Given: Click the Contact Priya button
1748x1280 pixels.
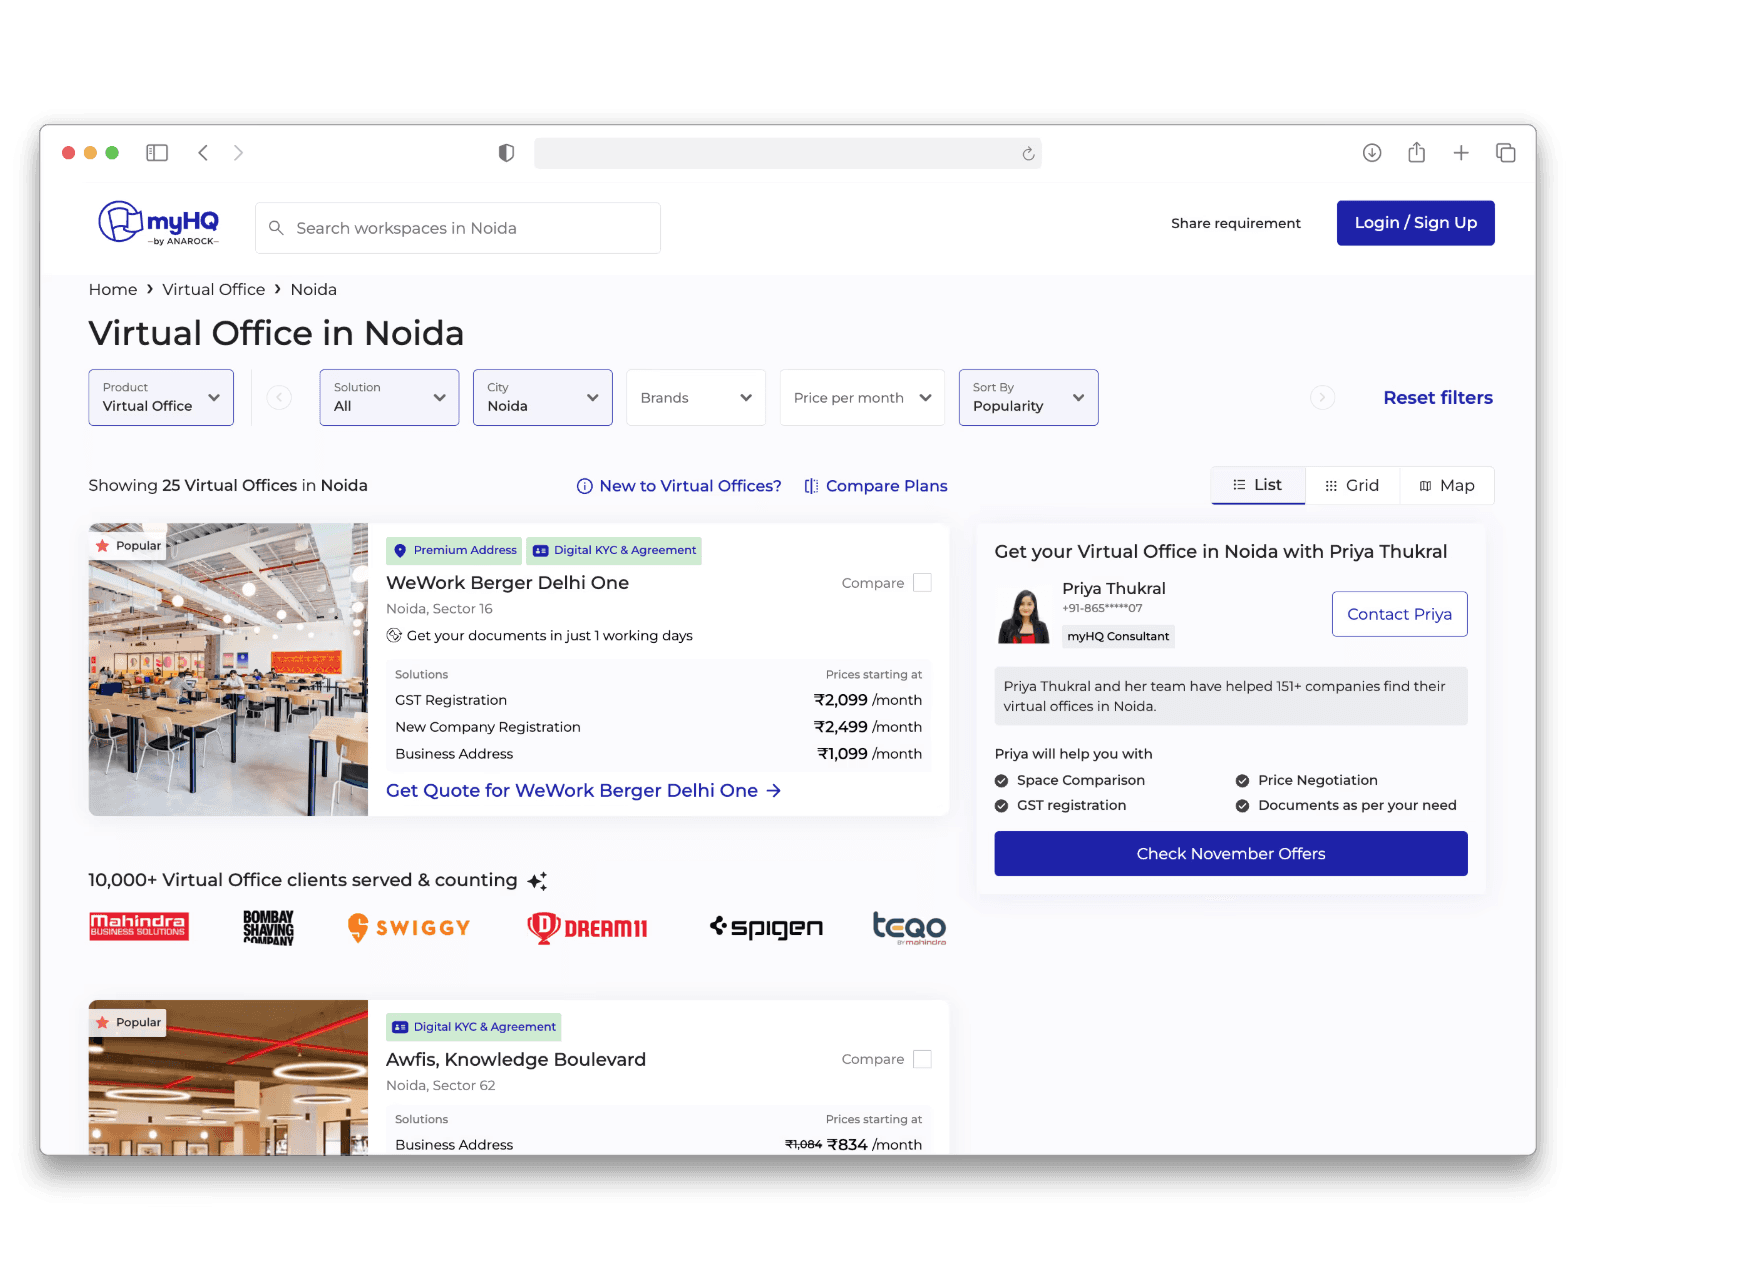Looking at the screenshot, I should click(x=1399, y=614).
